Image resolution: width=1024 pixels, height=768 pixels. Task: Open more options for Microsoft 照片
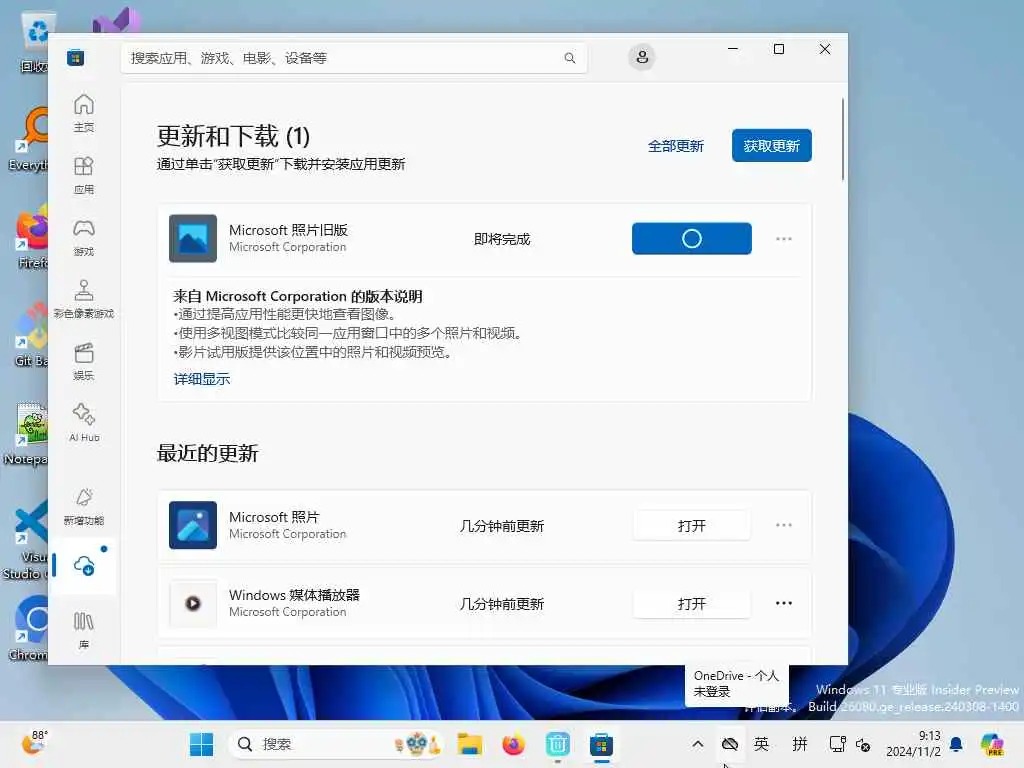click(x=784, y=525)
